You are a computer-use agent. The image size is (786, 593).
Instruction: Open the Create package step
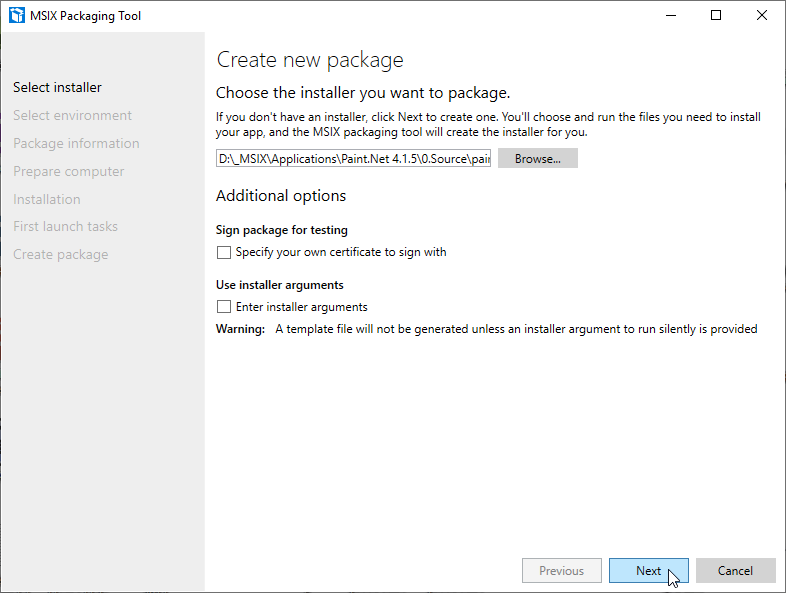coord(60,255)
